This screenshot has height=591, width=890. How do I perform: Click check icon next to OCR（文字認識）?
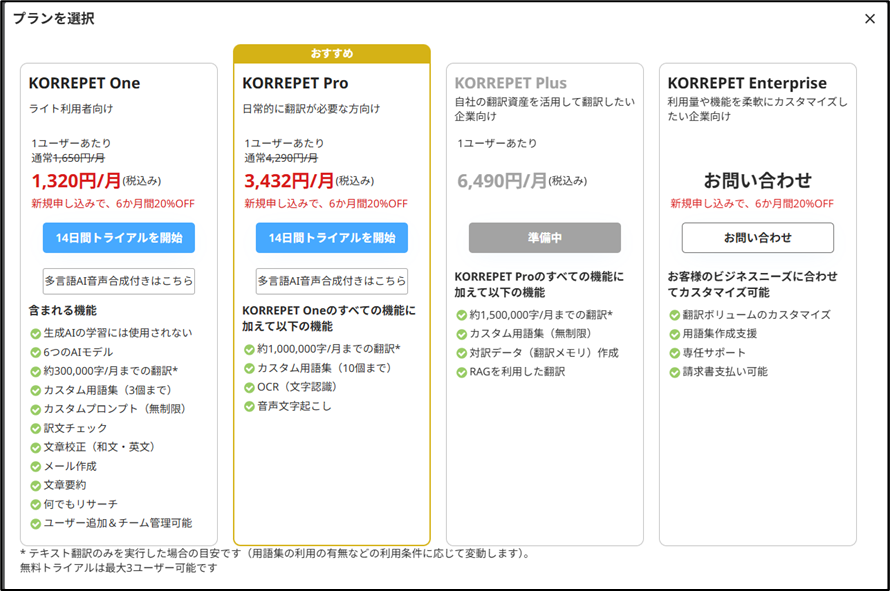click(x=249, y=387)
